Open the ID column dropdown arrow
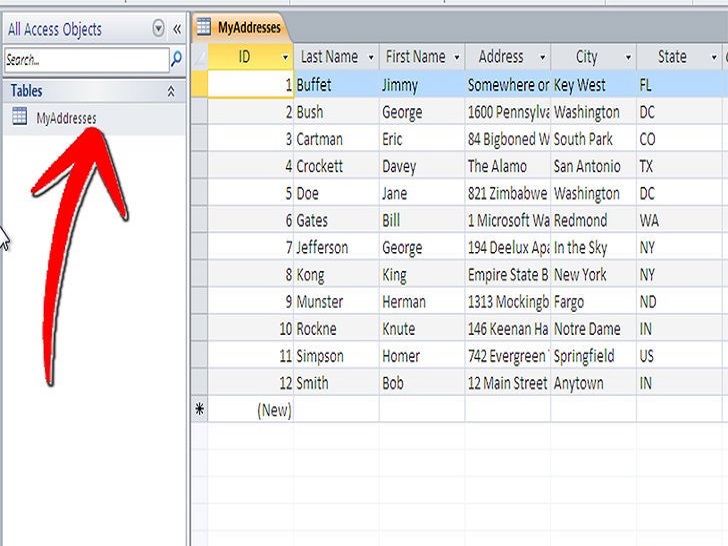The image size is (728, 546). (285, 58)
